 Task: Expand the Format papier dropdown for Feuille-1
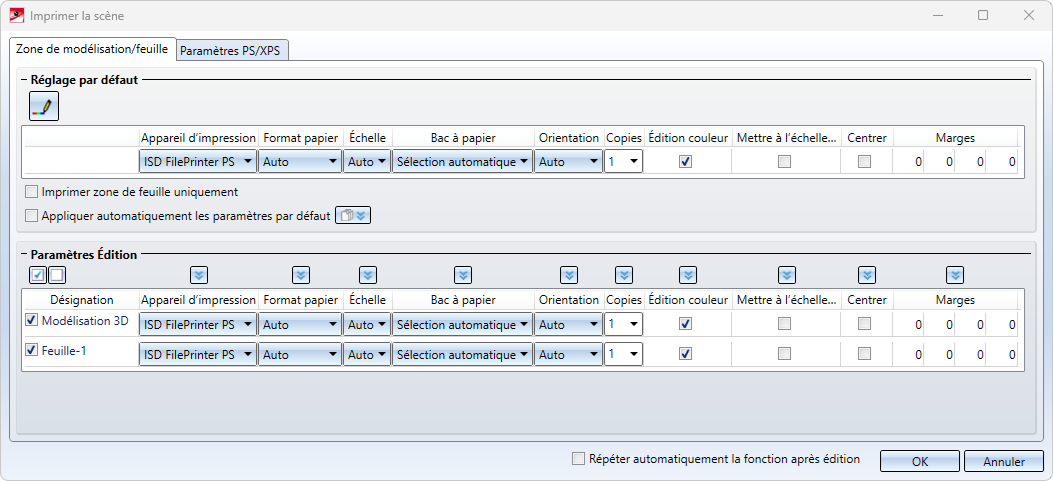(x=299, y=354)
